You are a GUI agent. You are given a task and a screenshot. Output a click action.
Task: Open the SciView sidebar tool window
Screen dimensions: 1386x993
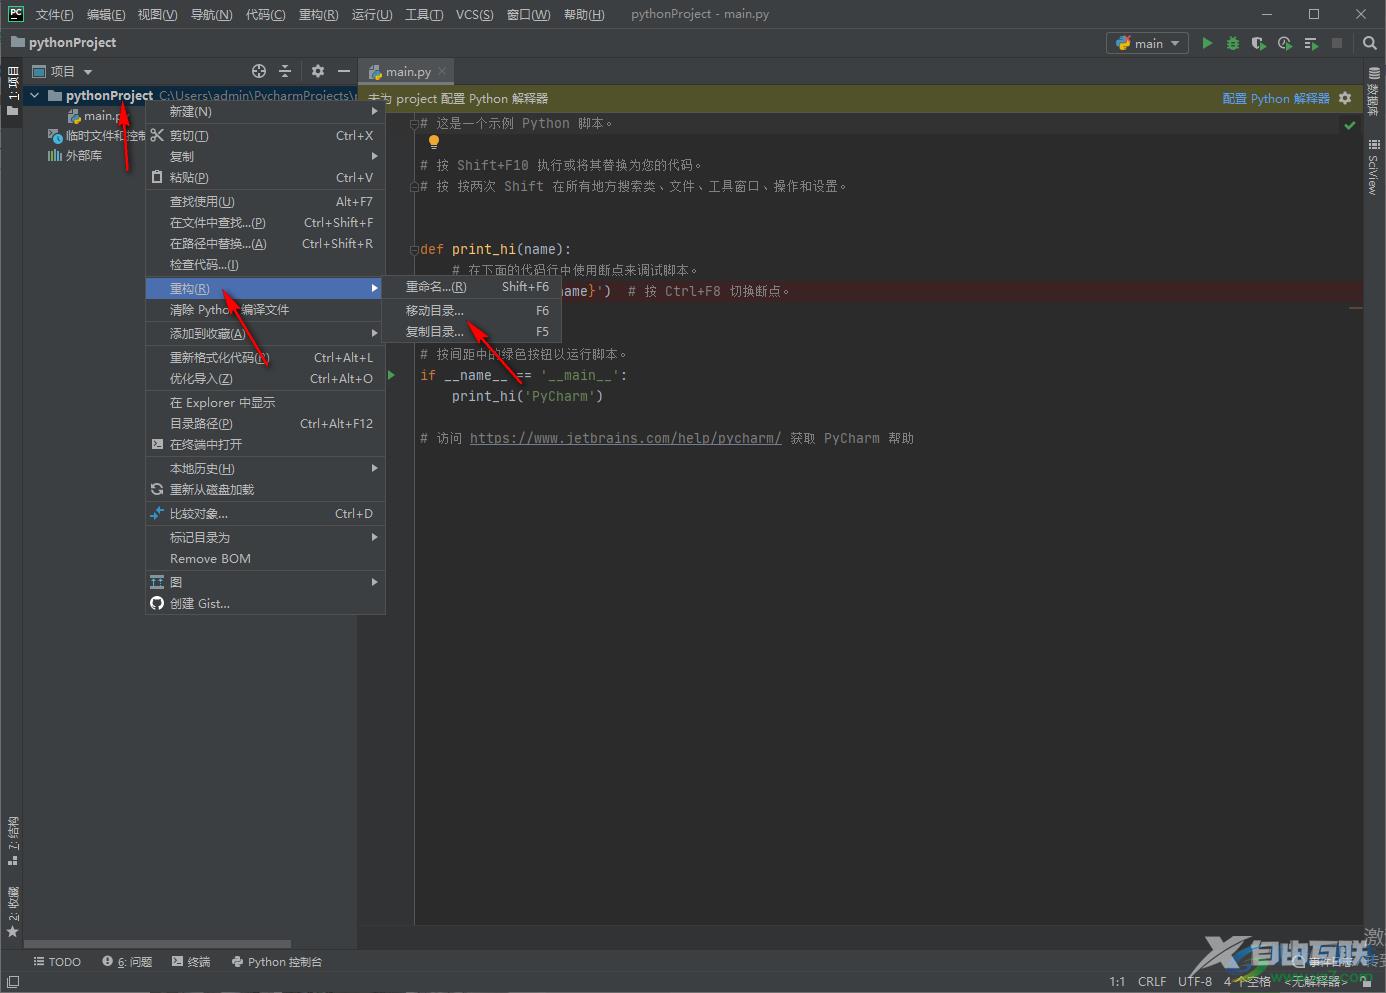point(1374,167)
